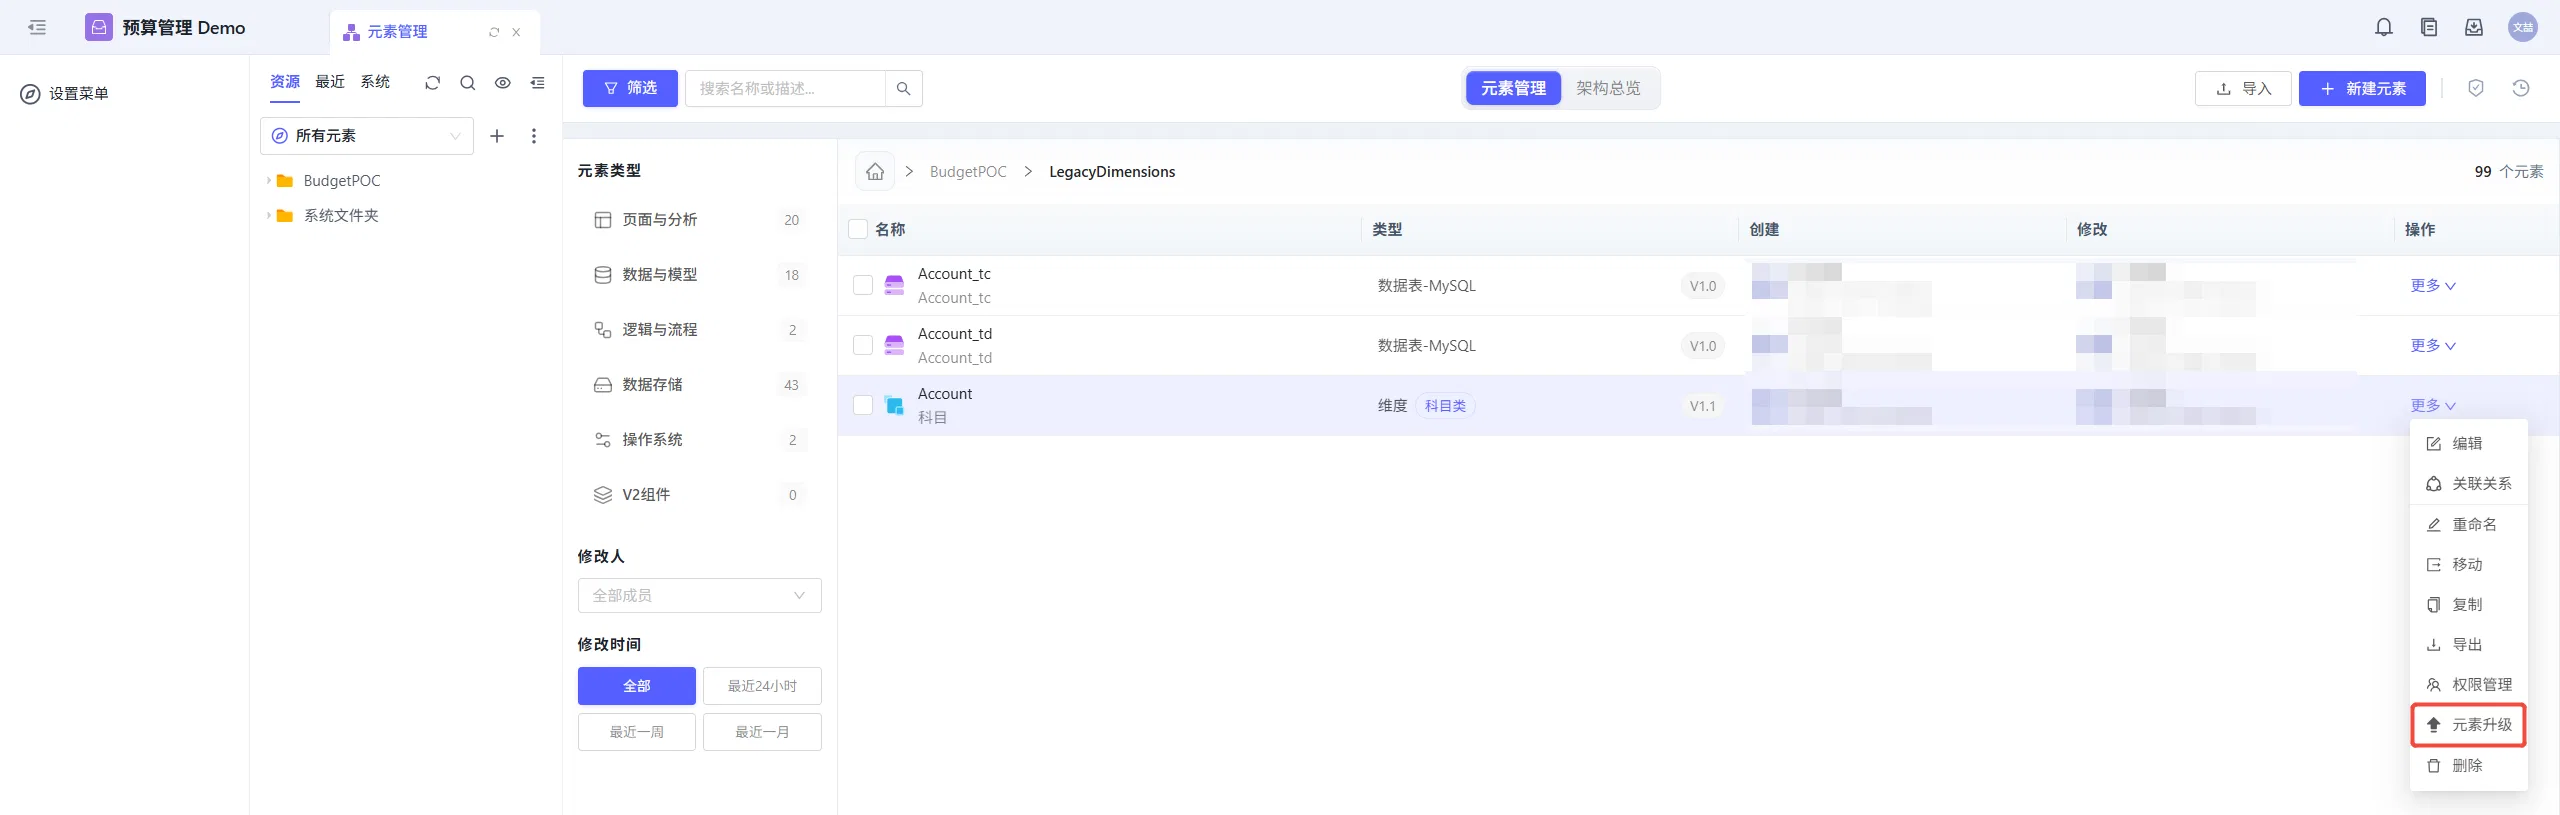2560x815 pixels.
Task: Open the vertical three-dot options menu
Action: [x=534, y=136]
